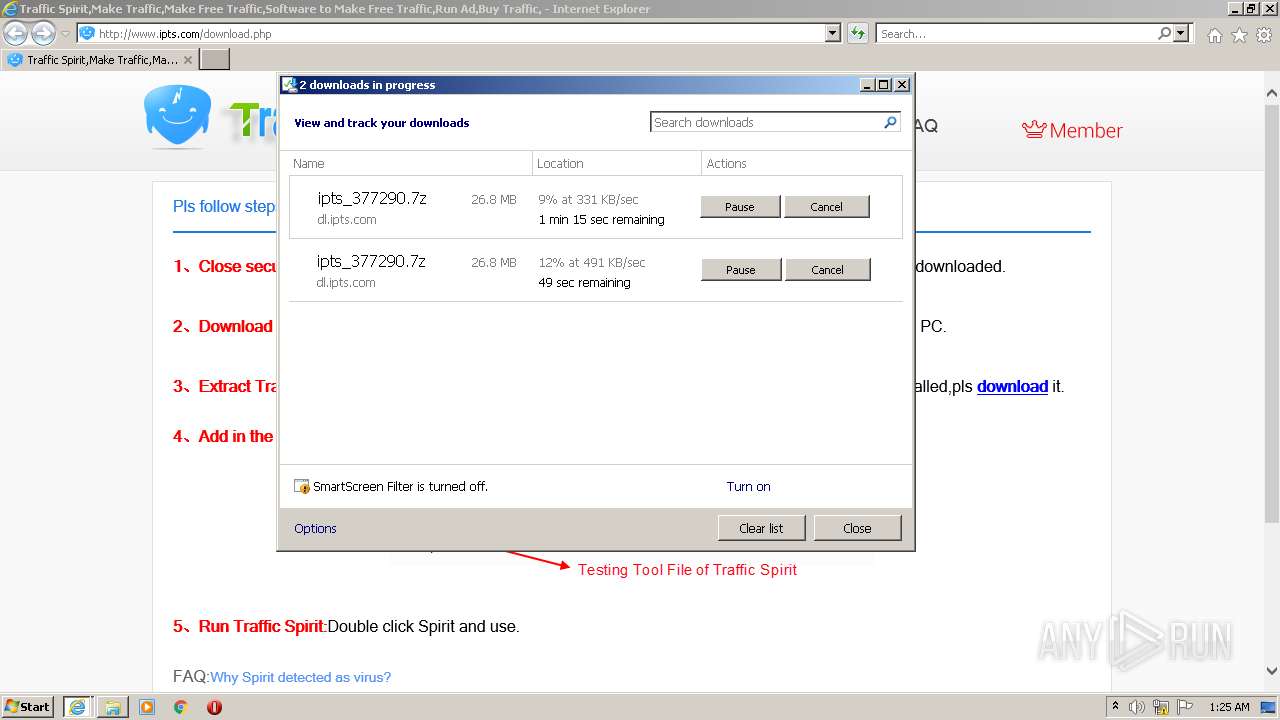This screenshot has height=720, width=1280.
Task: Click the Clear list button
Action: tap(761, 528)
